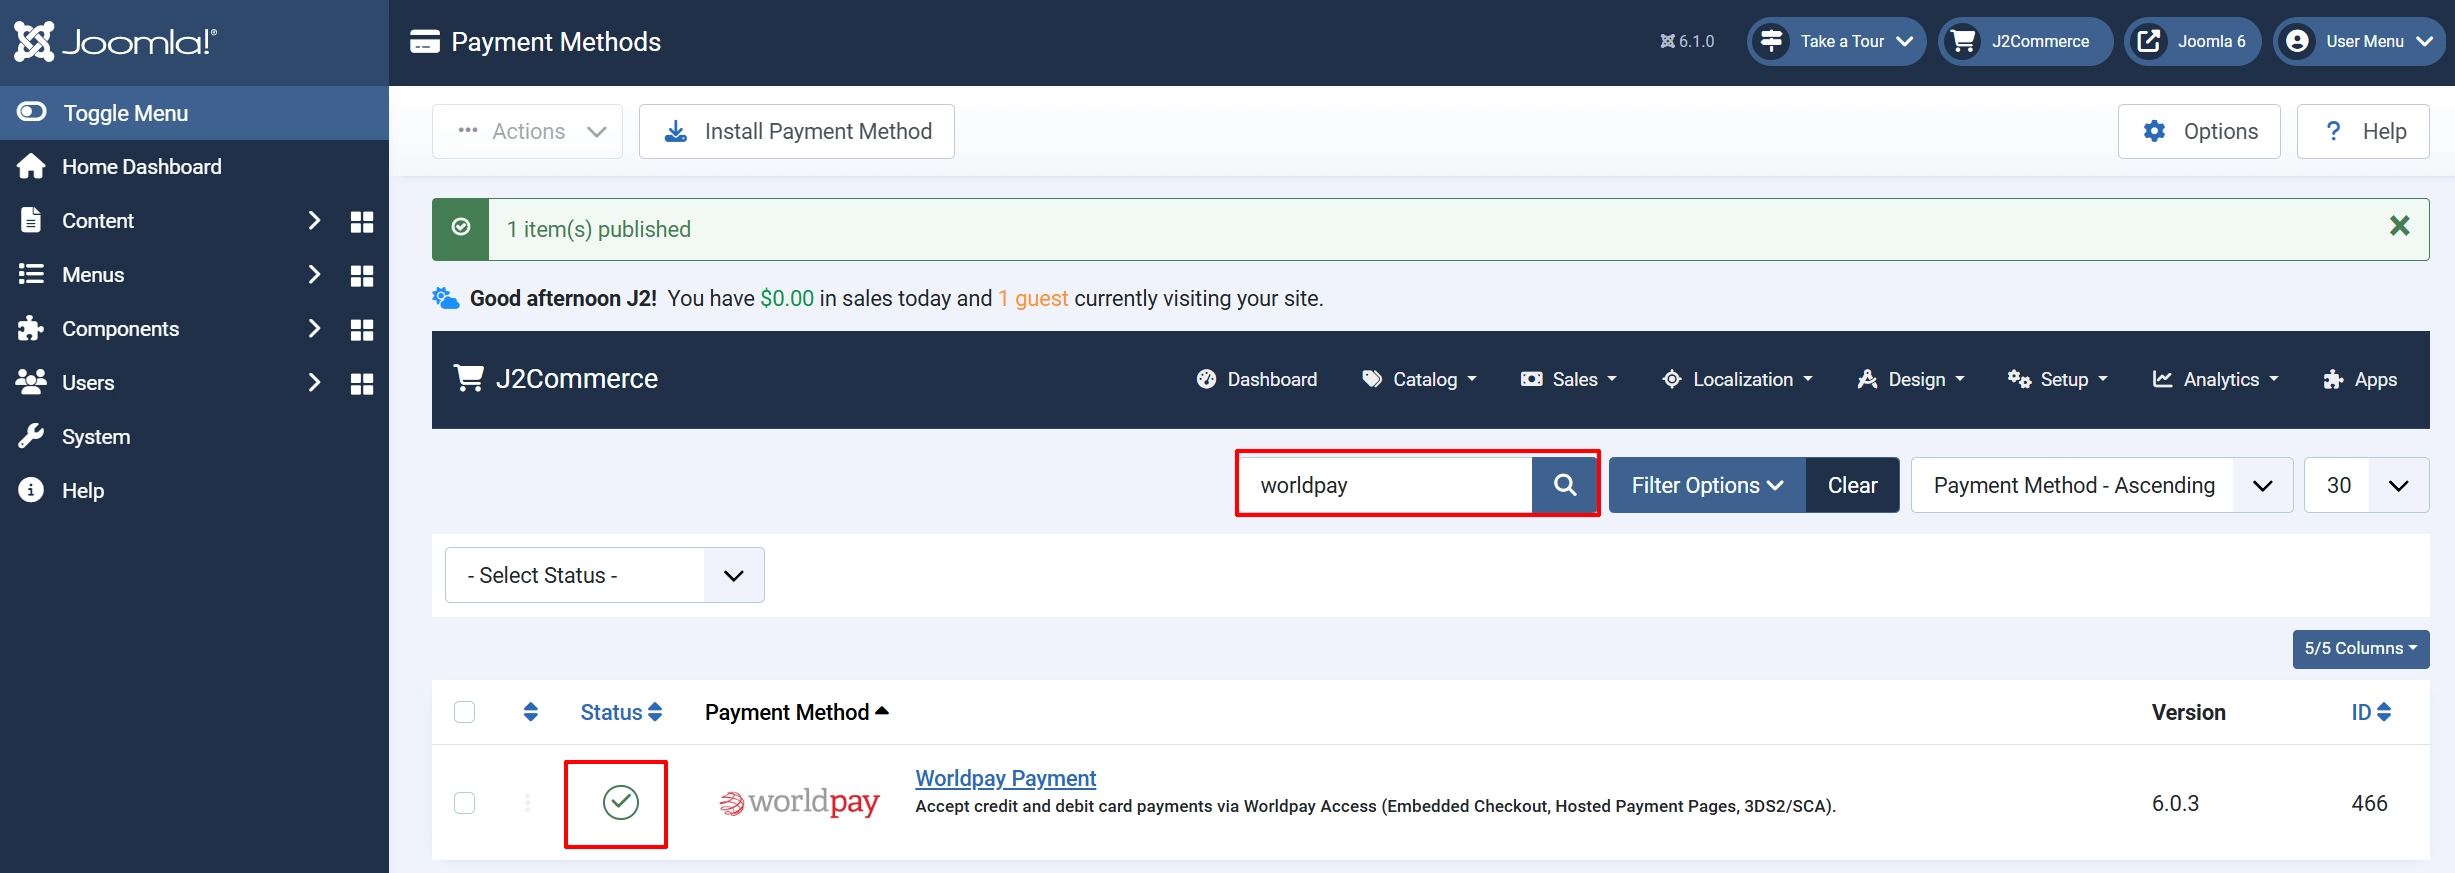The image size is (2455, 873).
Task: Open Take a Tour dropdown
Action: pyautogui.click(x=1836, y=42)
